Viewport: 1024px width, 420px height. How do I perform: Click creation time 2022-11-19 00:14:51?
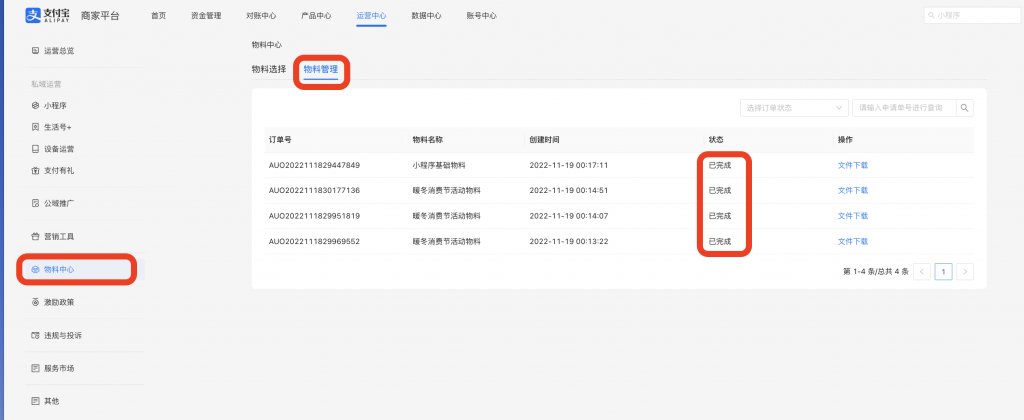[569, 191]
